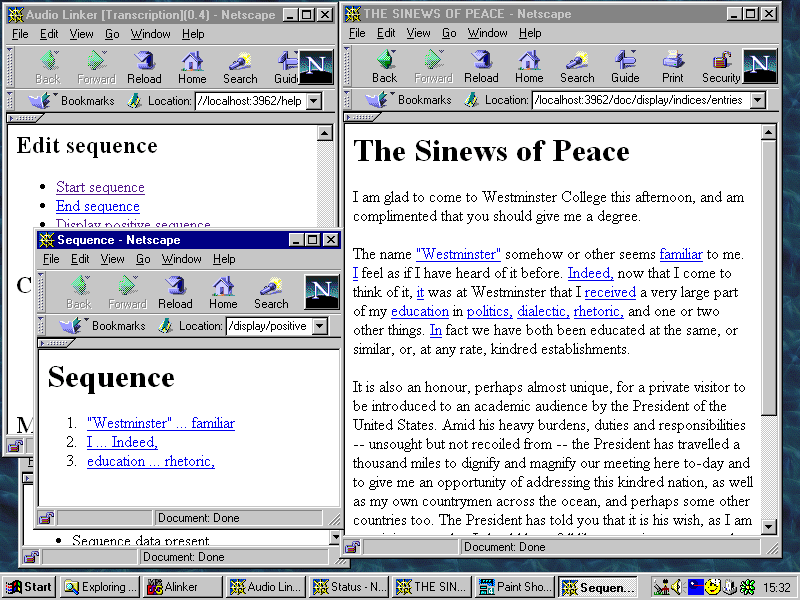The height and width of the screenshot is (600, 800).
Task: Open Bookmarks in the Sinews of Peace window
Action: [x=409, y=99]
